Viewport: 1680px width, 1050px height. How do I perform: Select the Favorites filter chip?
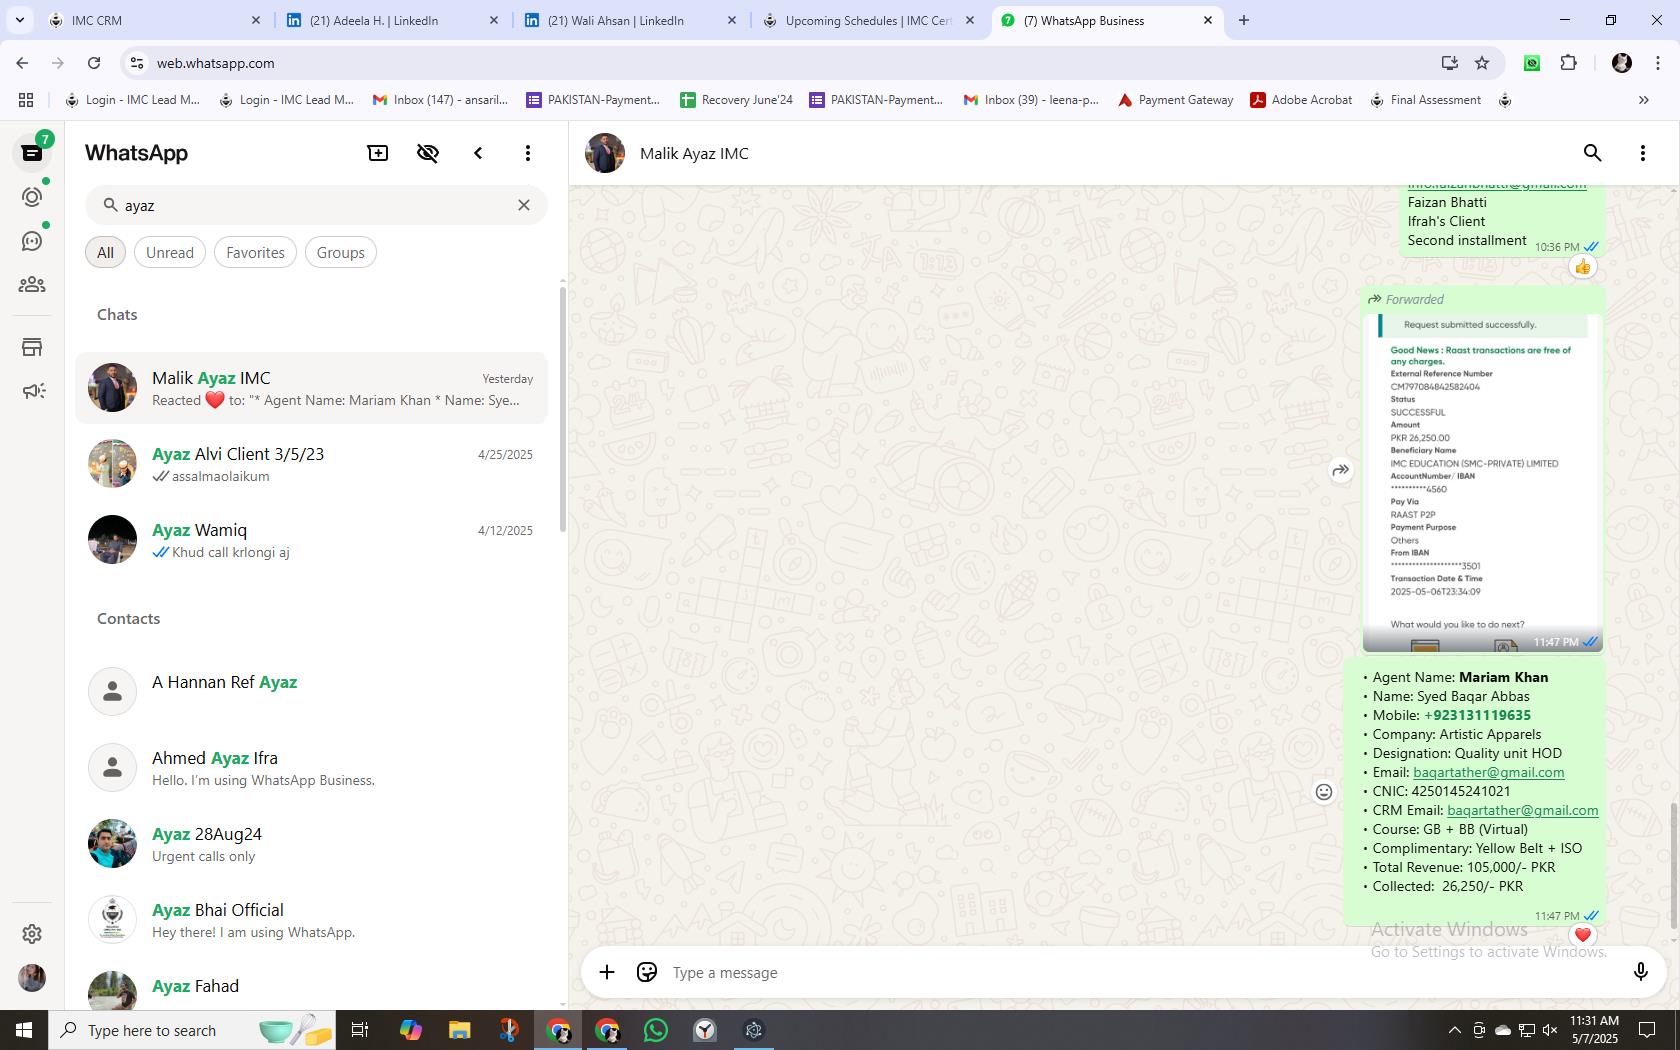(x=255, y=252)
